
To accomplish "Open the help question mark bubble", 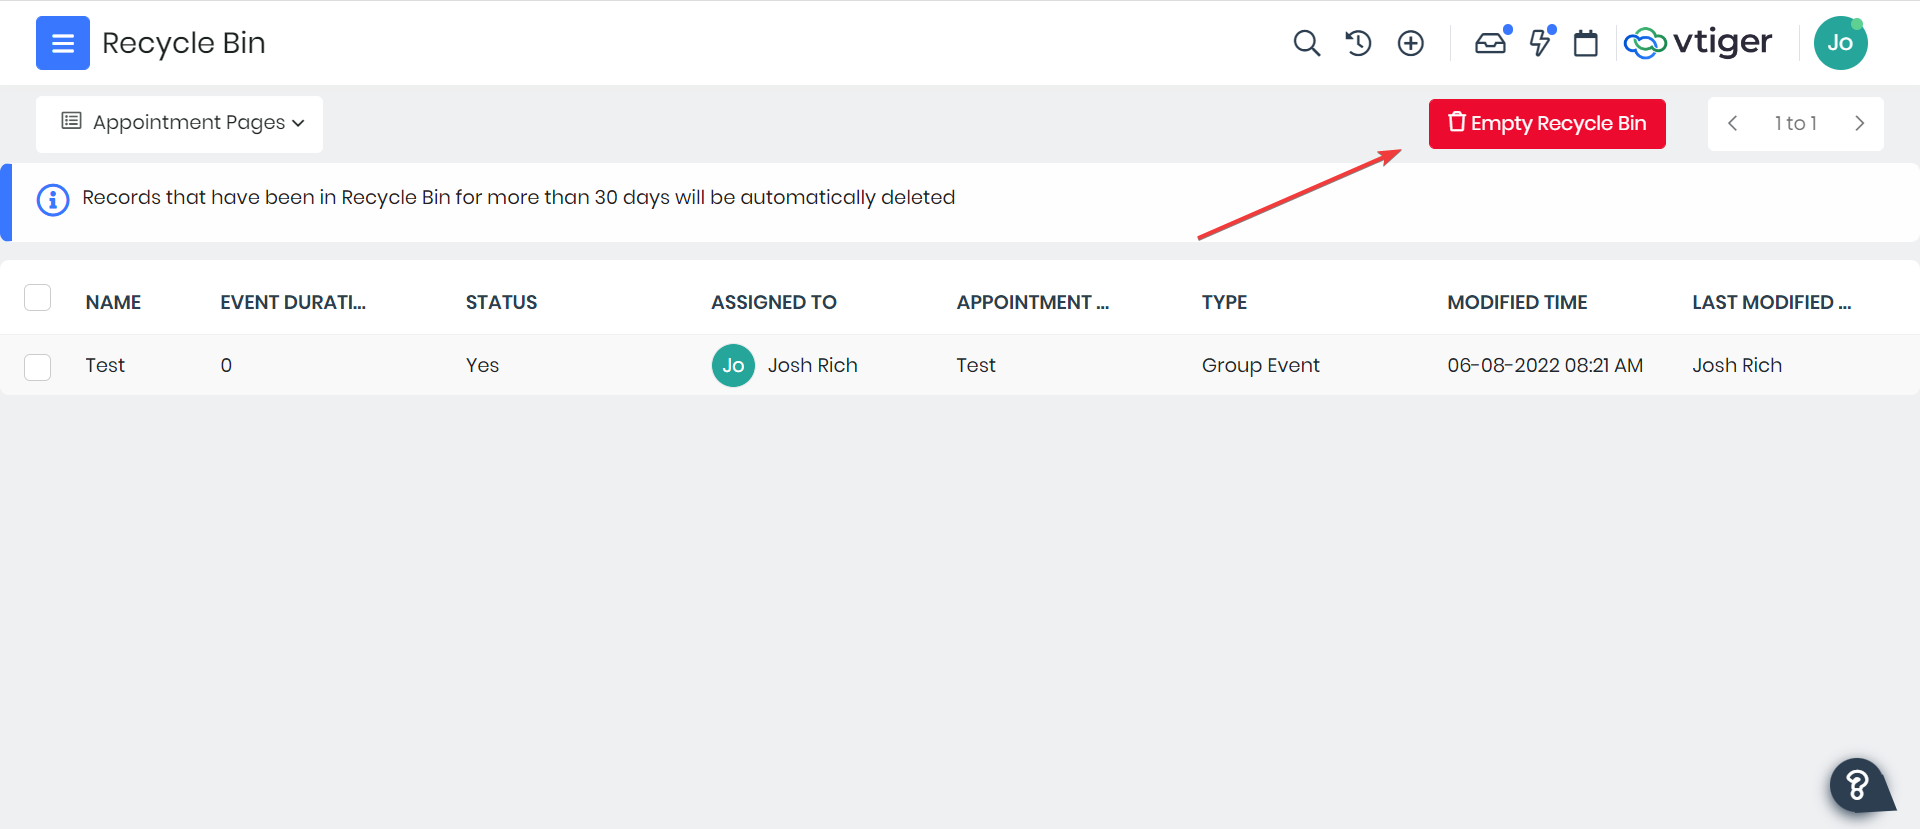I will 1858,785.
